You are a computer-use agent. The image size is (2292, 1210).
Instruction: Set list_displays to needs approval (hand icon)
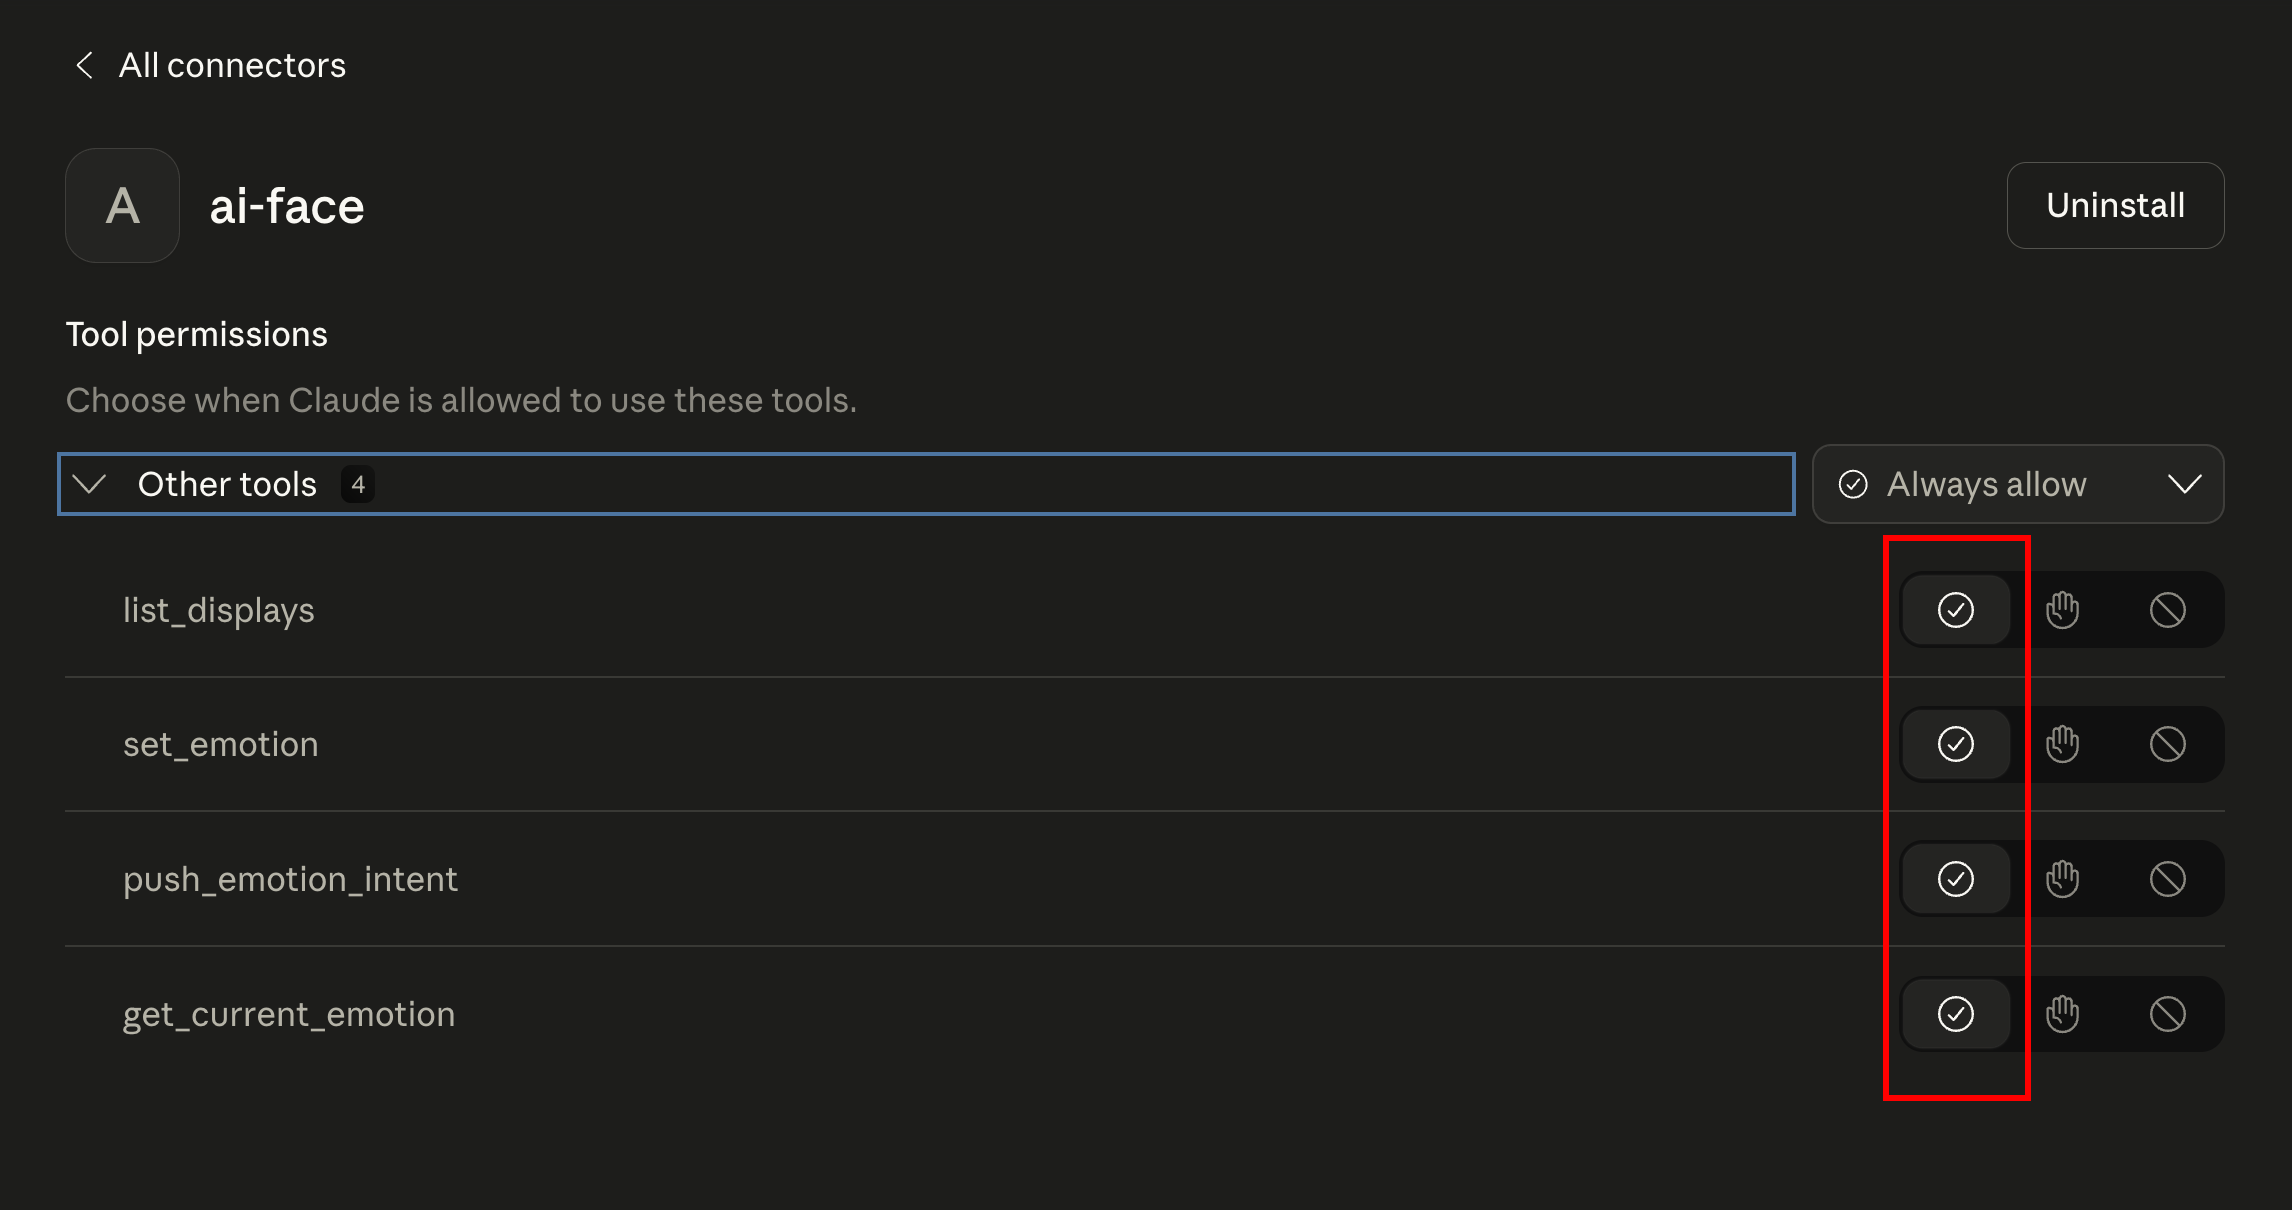[2062, 610]
